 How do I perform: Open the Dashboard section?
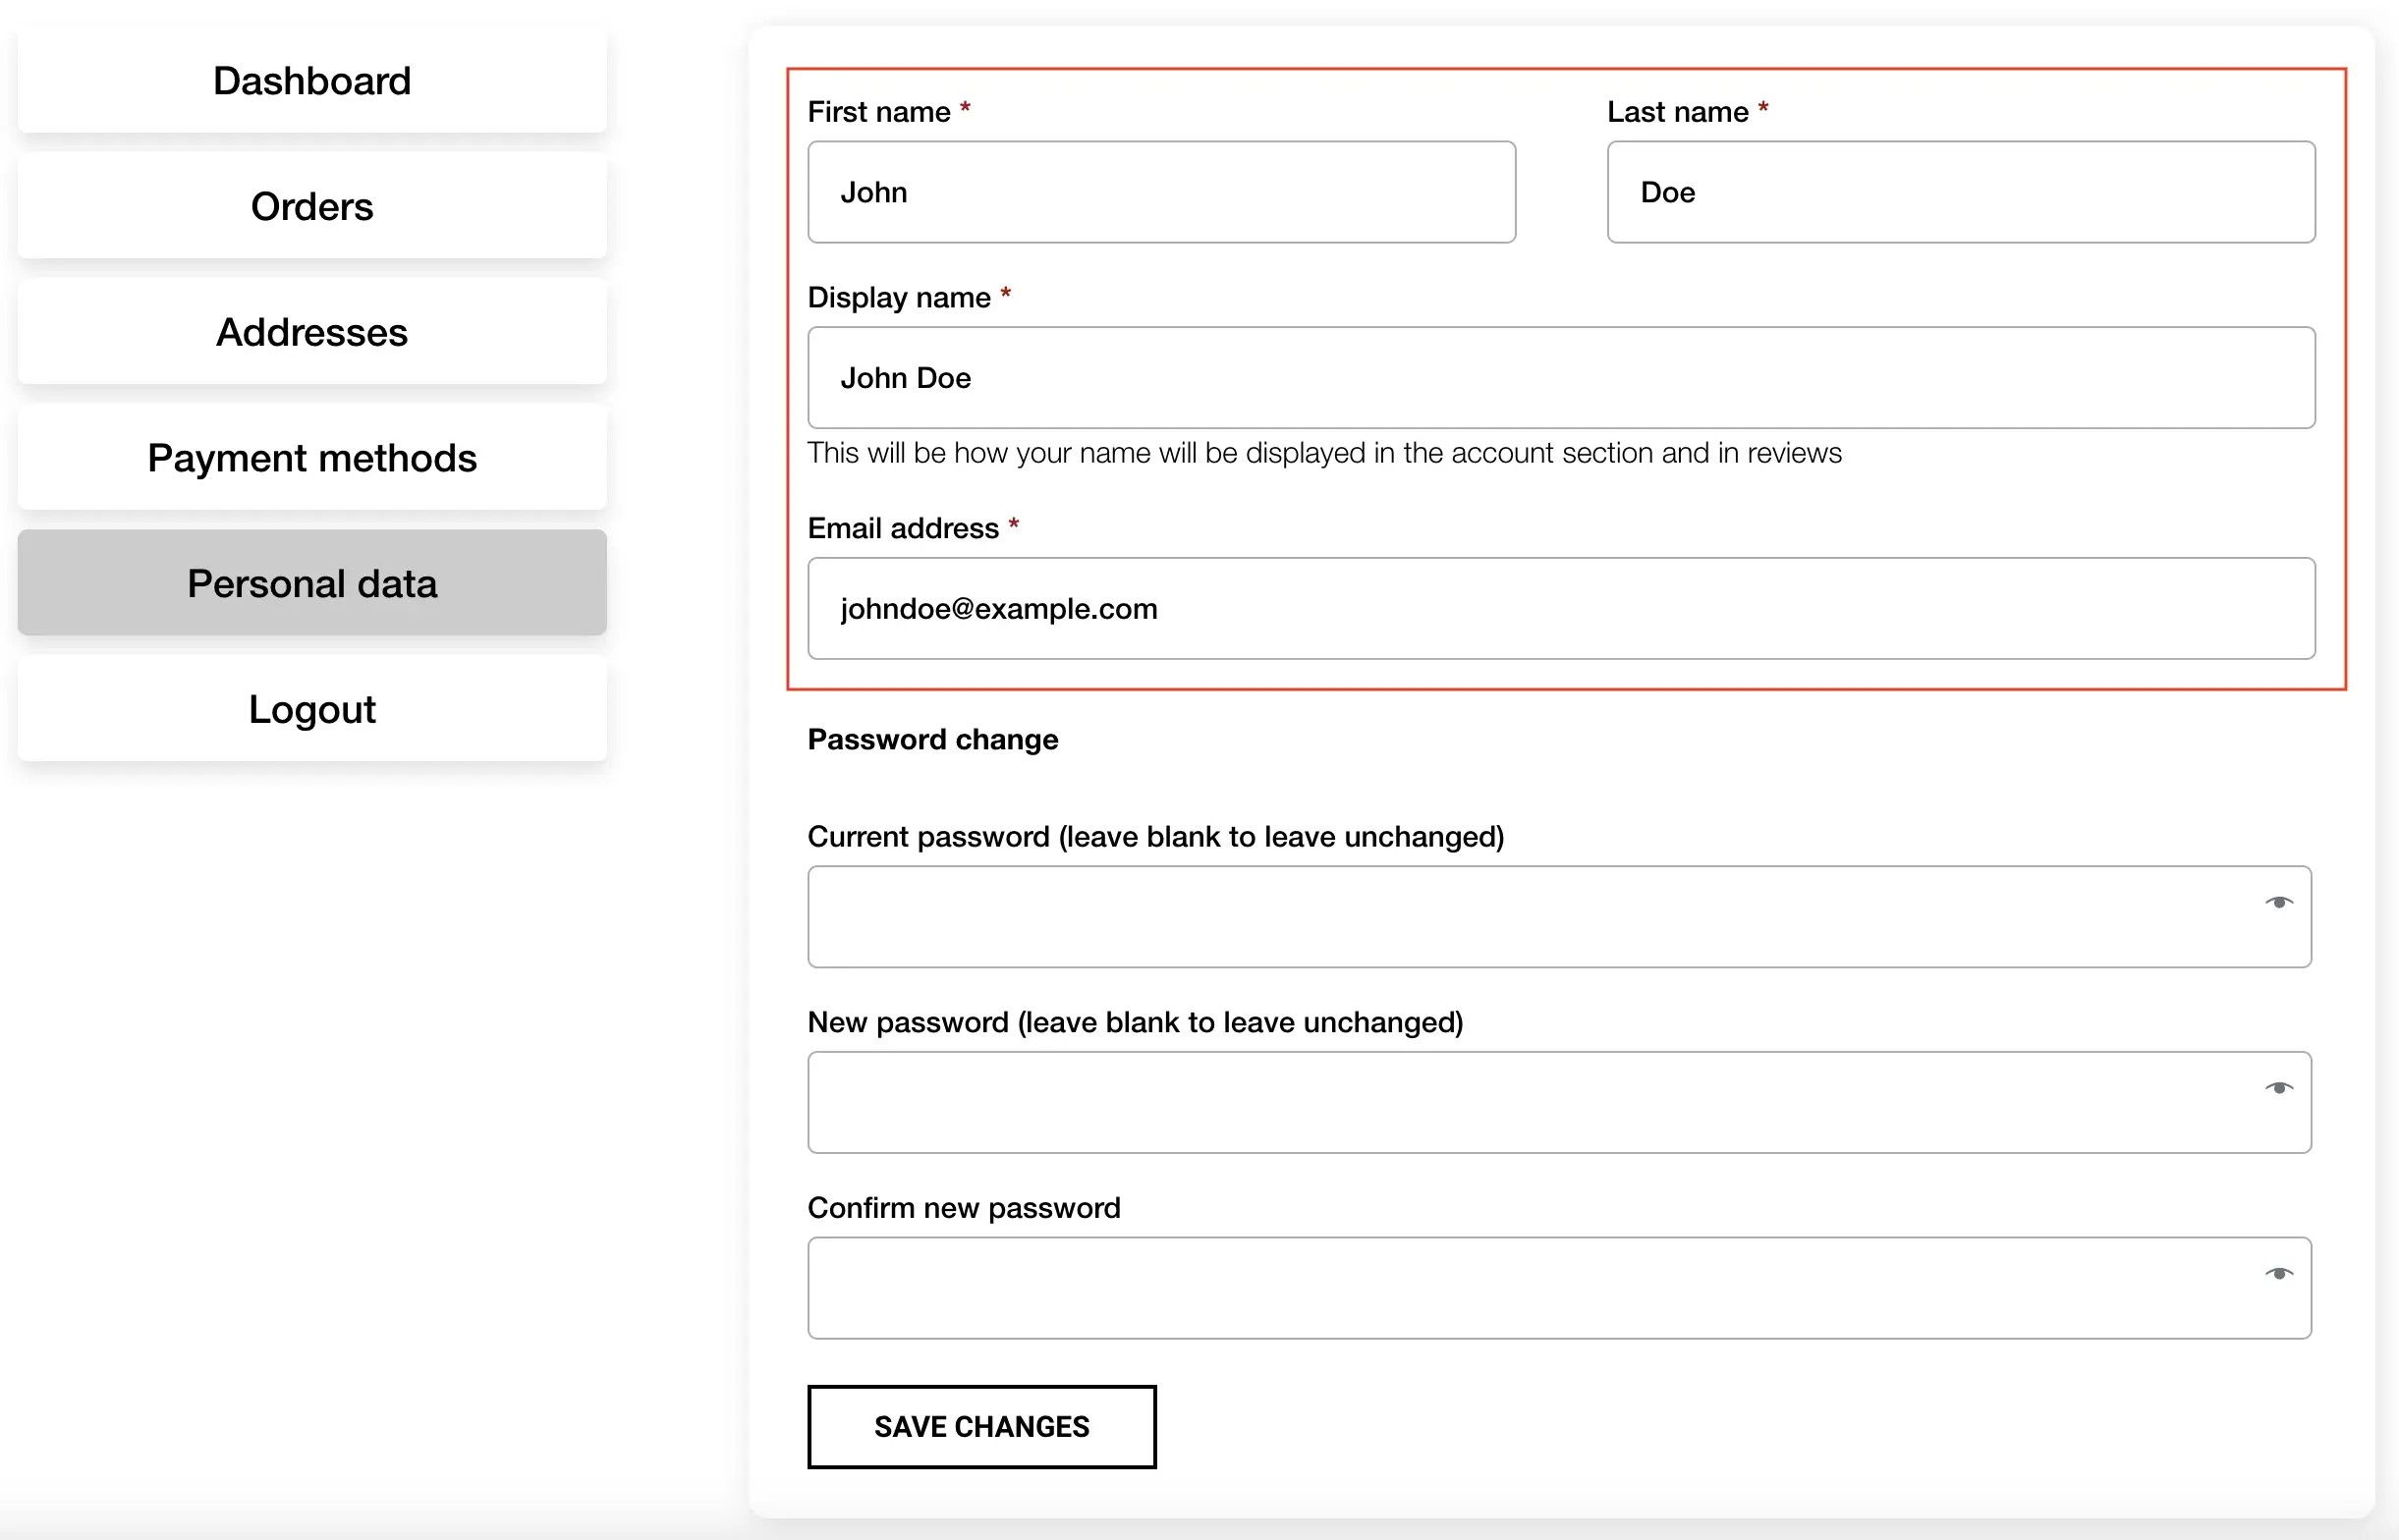pos(312,81)
